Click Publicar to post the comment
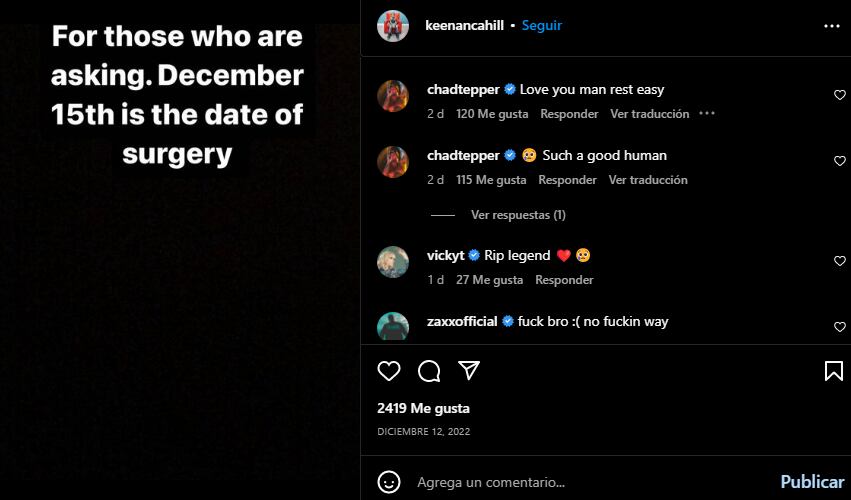 (812, 481)
